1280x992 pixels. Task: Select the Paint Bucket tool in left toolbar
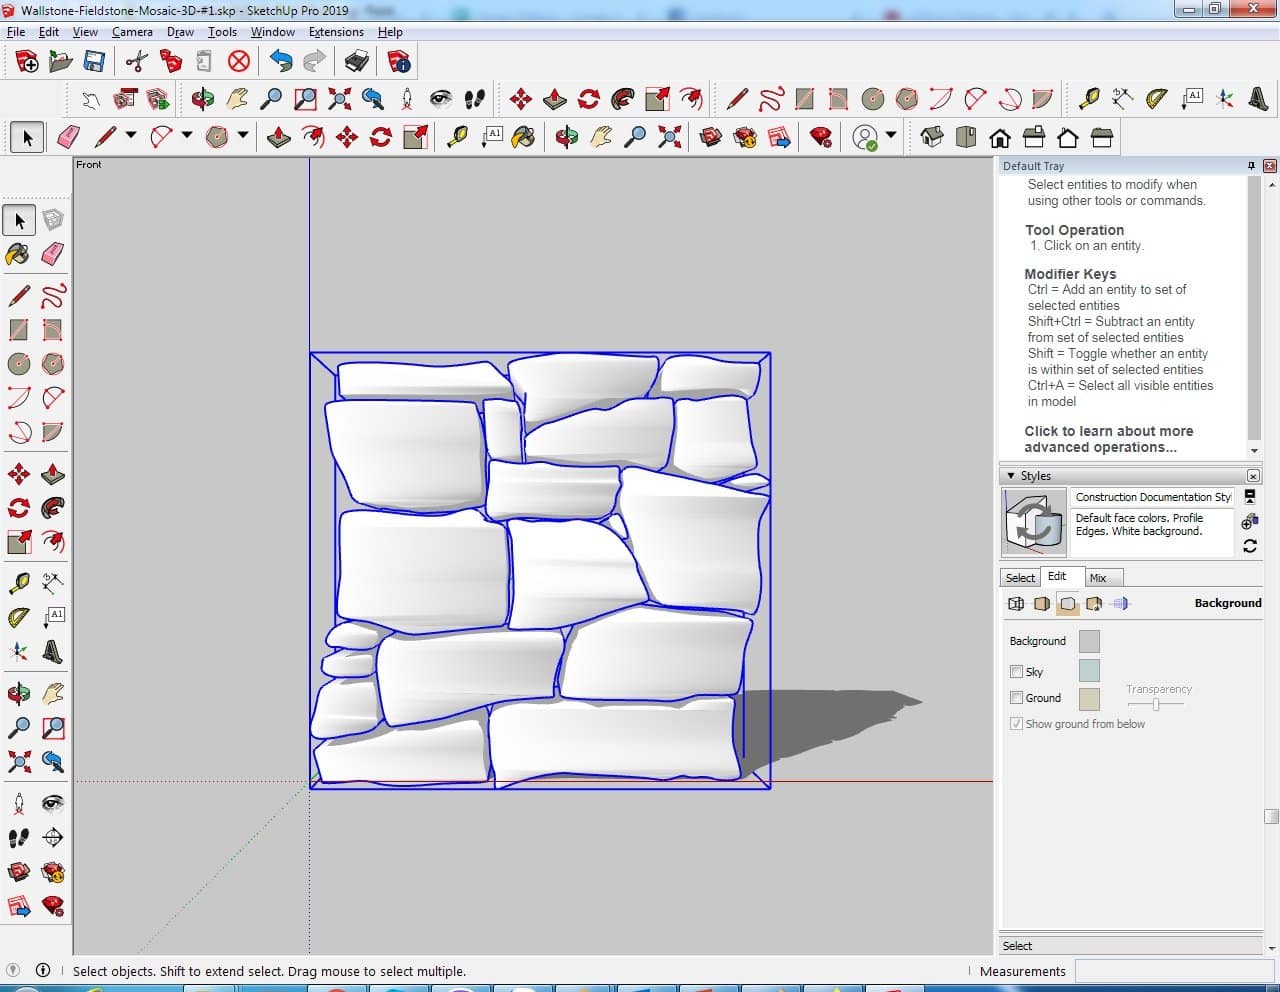[18, 254]
